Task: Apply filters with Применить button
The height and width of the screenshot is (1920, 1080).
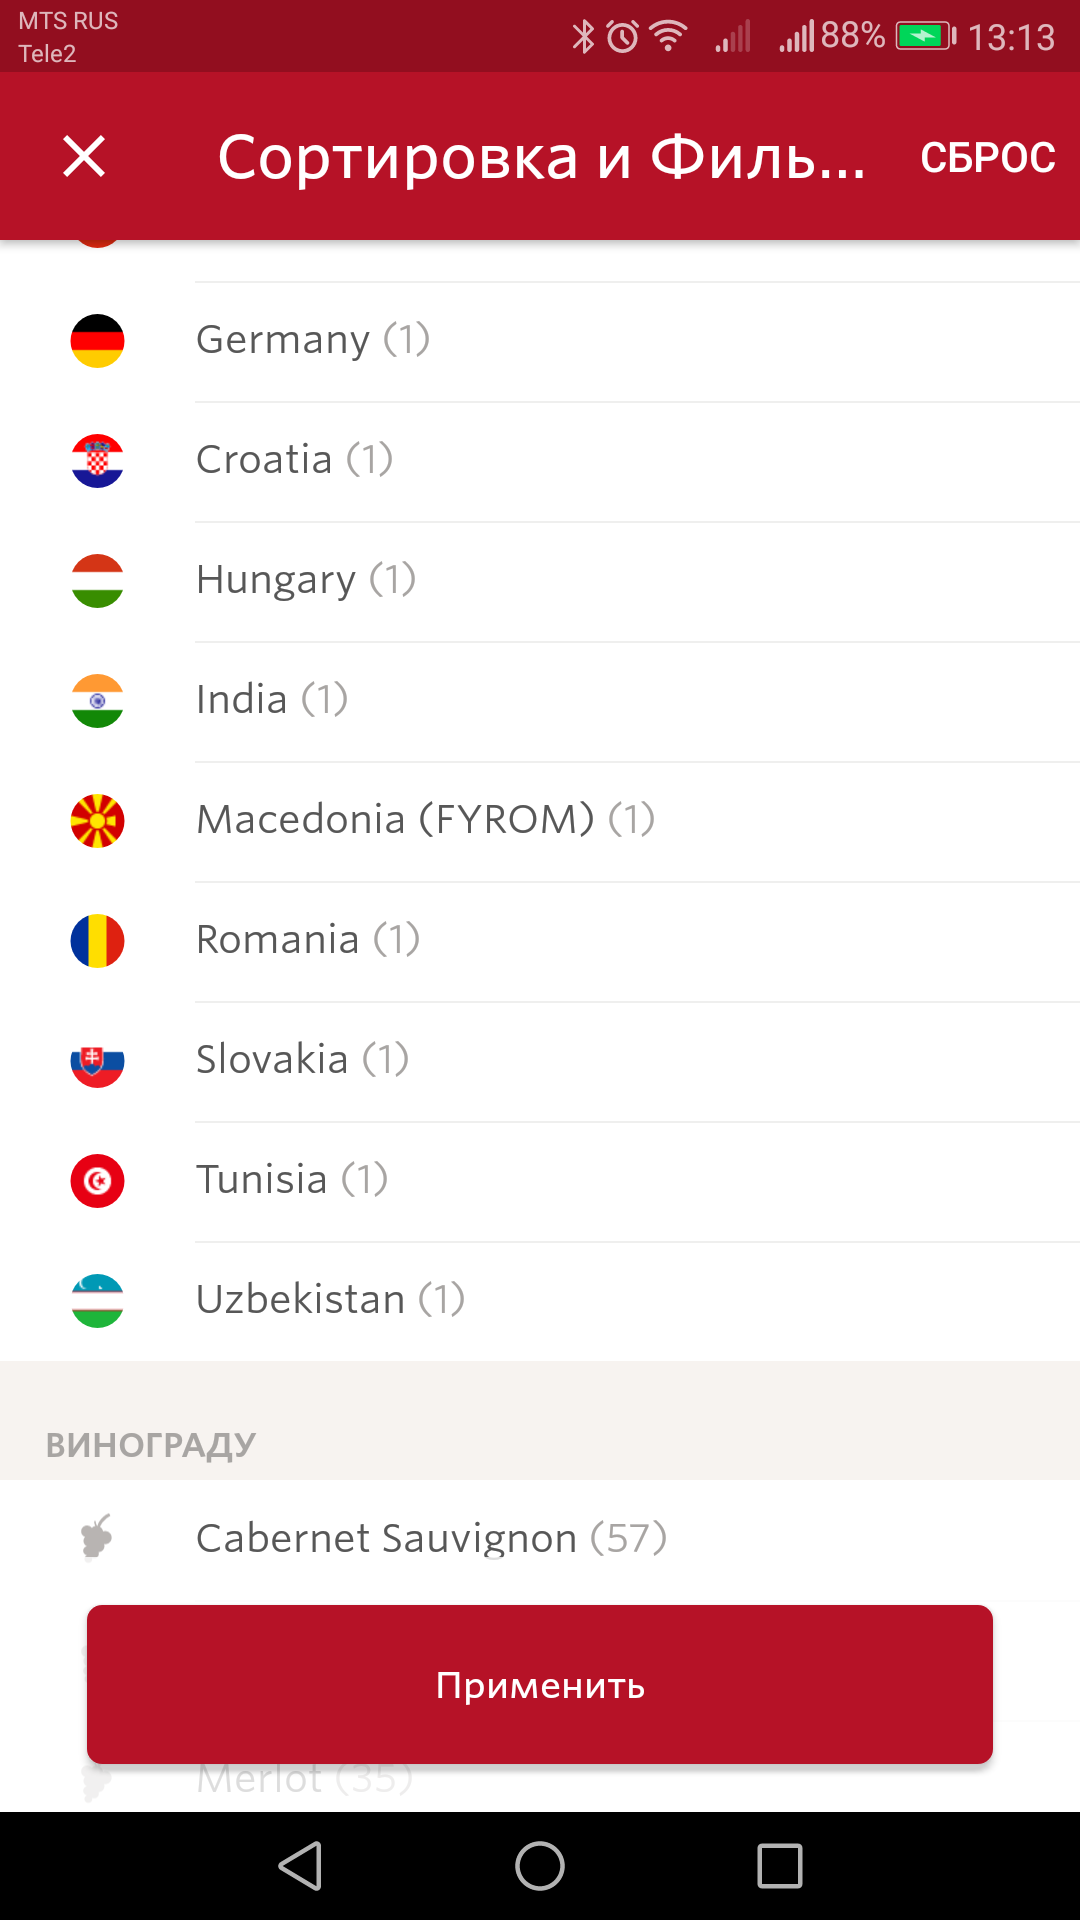Action: coord(540,1684)
